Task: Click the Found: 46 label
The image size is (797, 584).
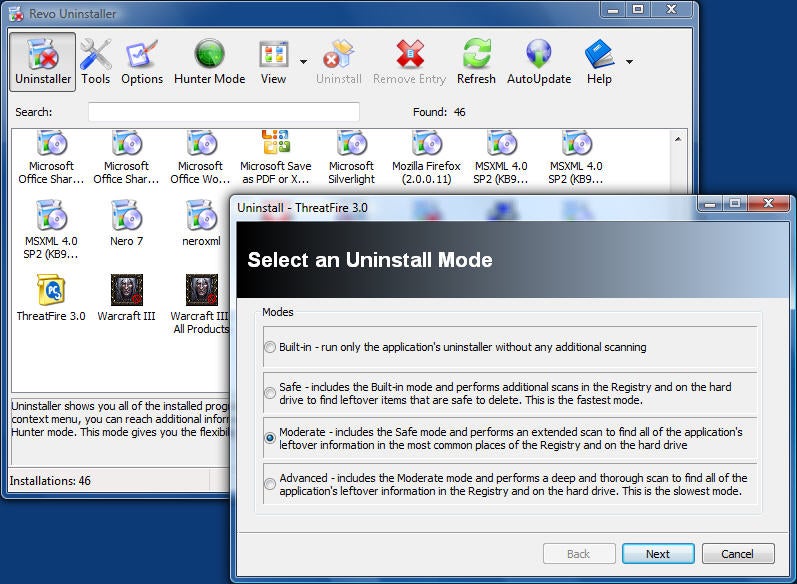Action: pyautogui.click(x=439, y=112)
